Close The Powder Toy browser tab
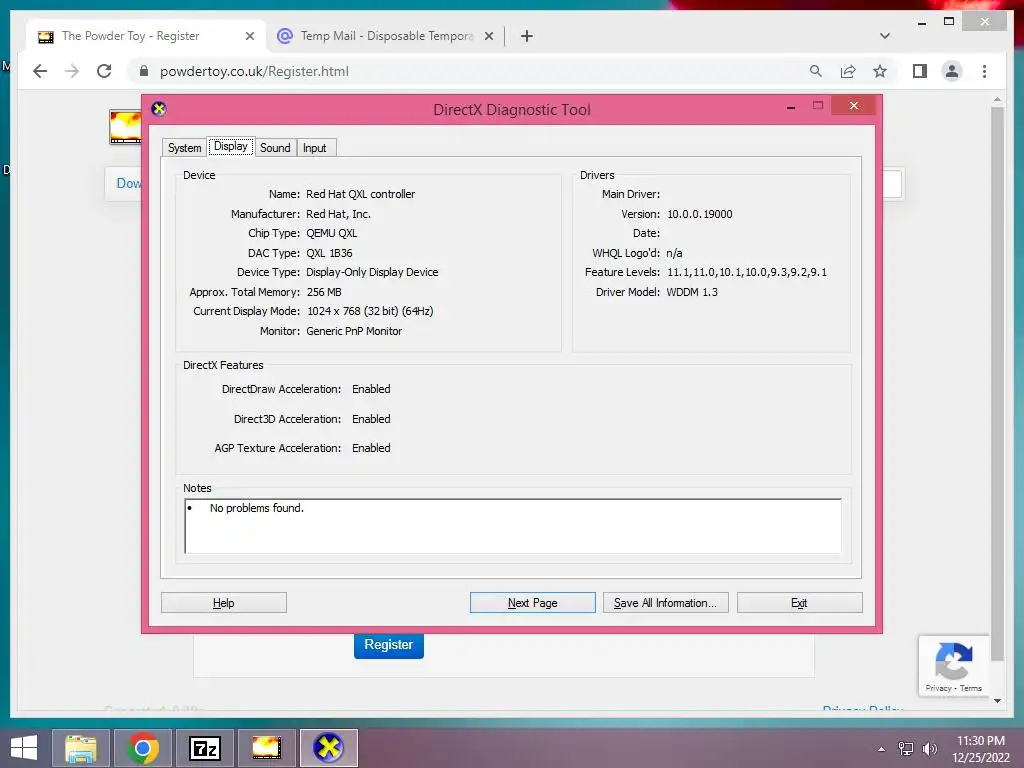Viewport: 1024px width, 768px height. 249,37
